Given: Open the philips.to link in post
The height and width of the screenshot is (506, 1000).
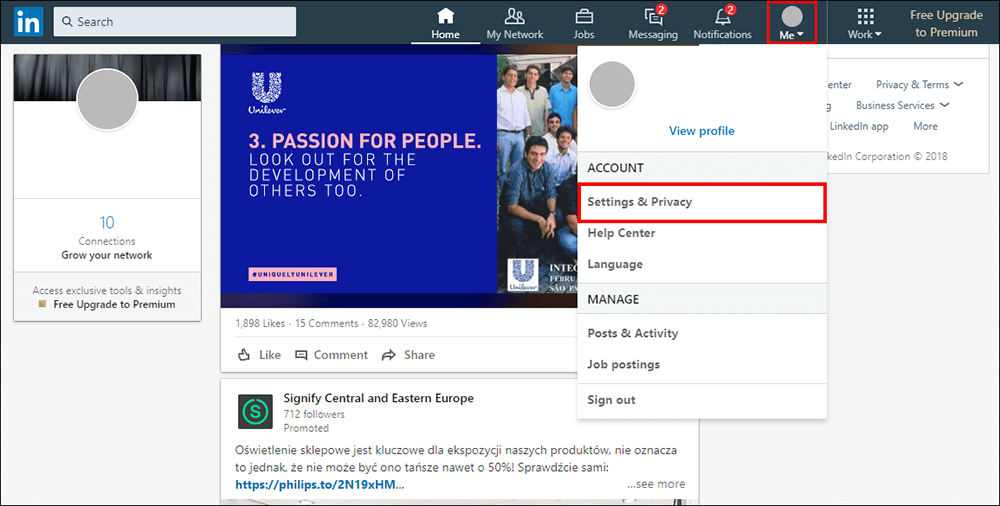Looking at the screenshot, I should click(x=320, y=484).
